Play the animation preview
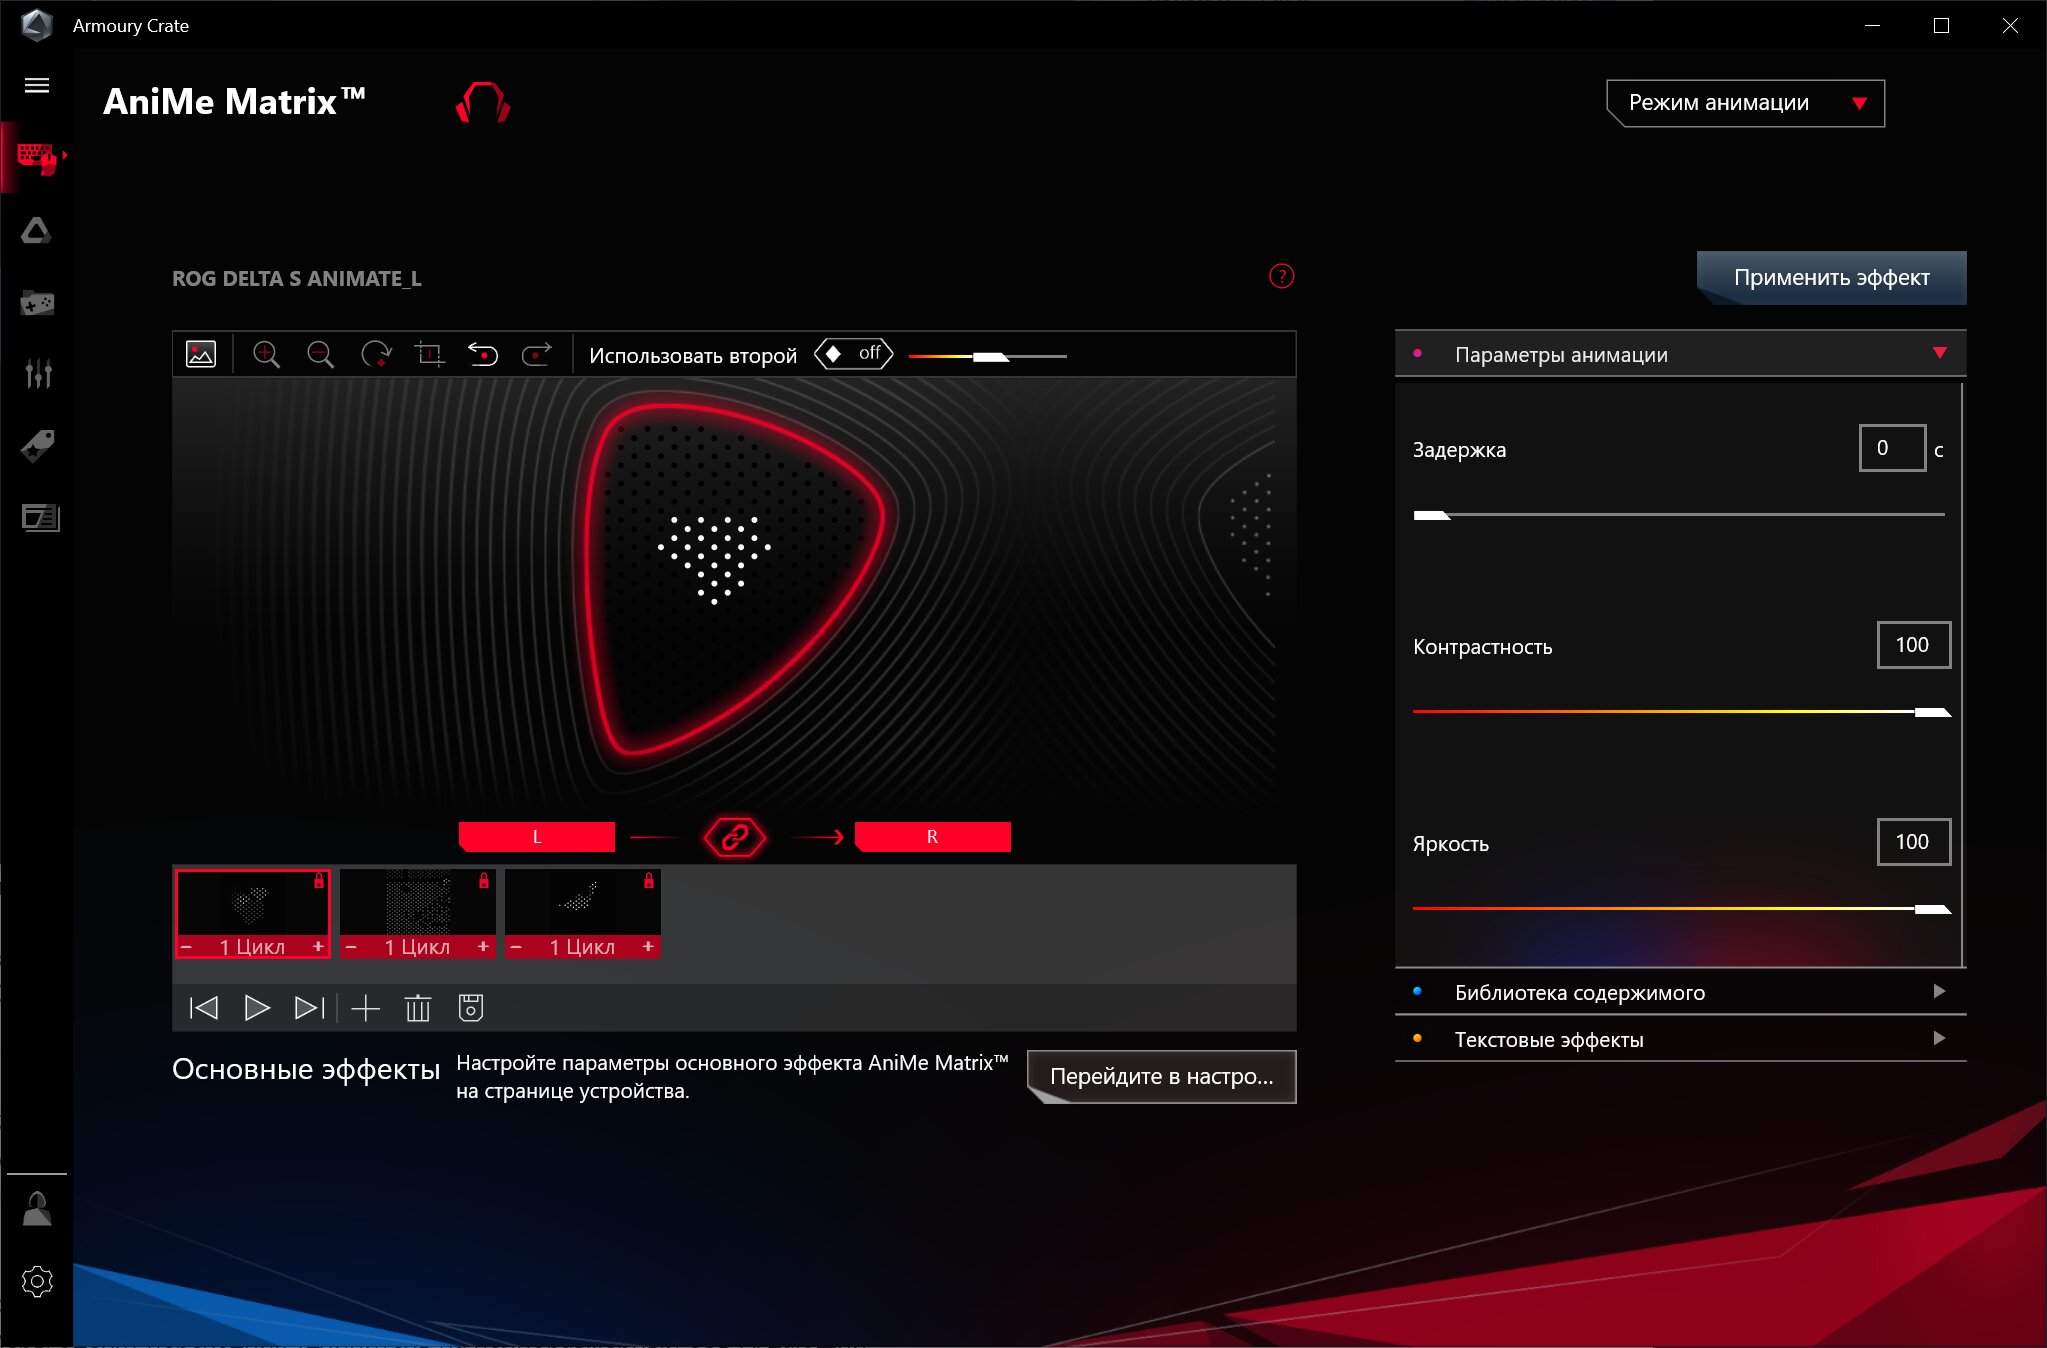The image size is (2047, 1348). [x=257, y=1008]
